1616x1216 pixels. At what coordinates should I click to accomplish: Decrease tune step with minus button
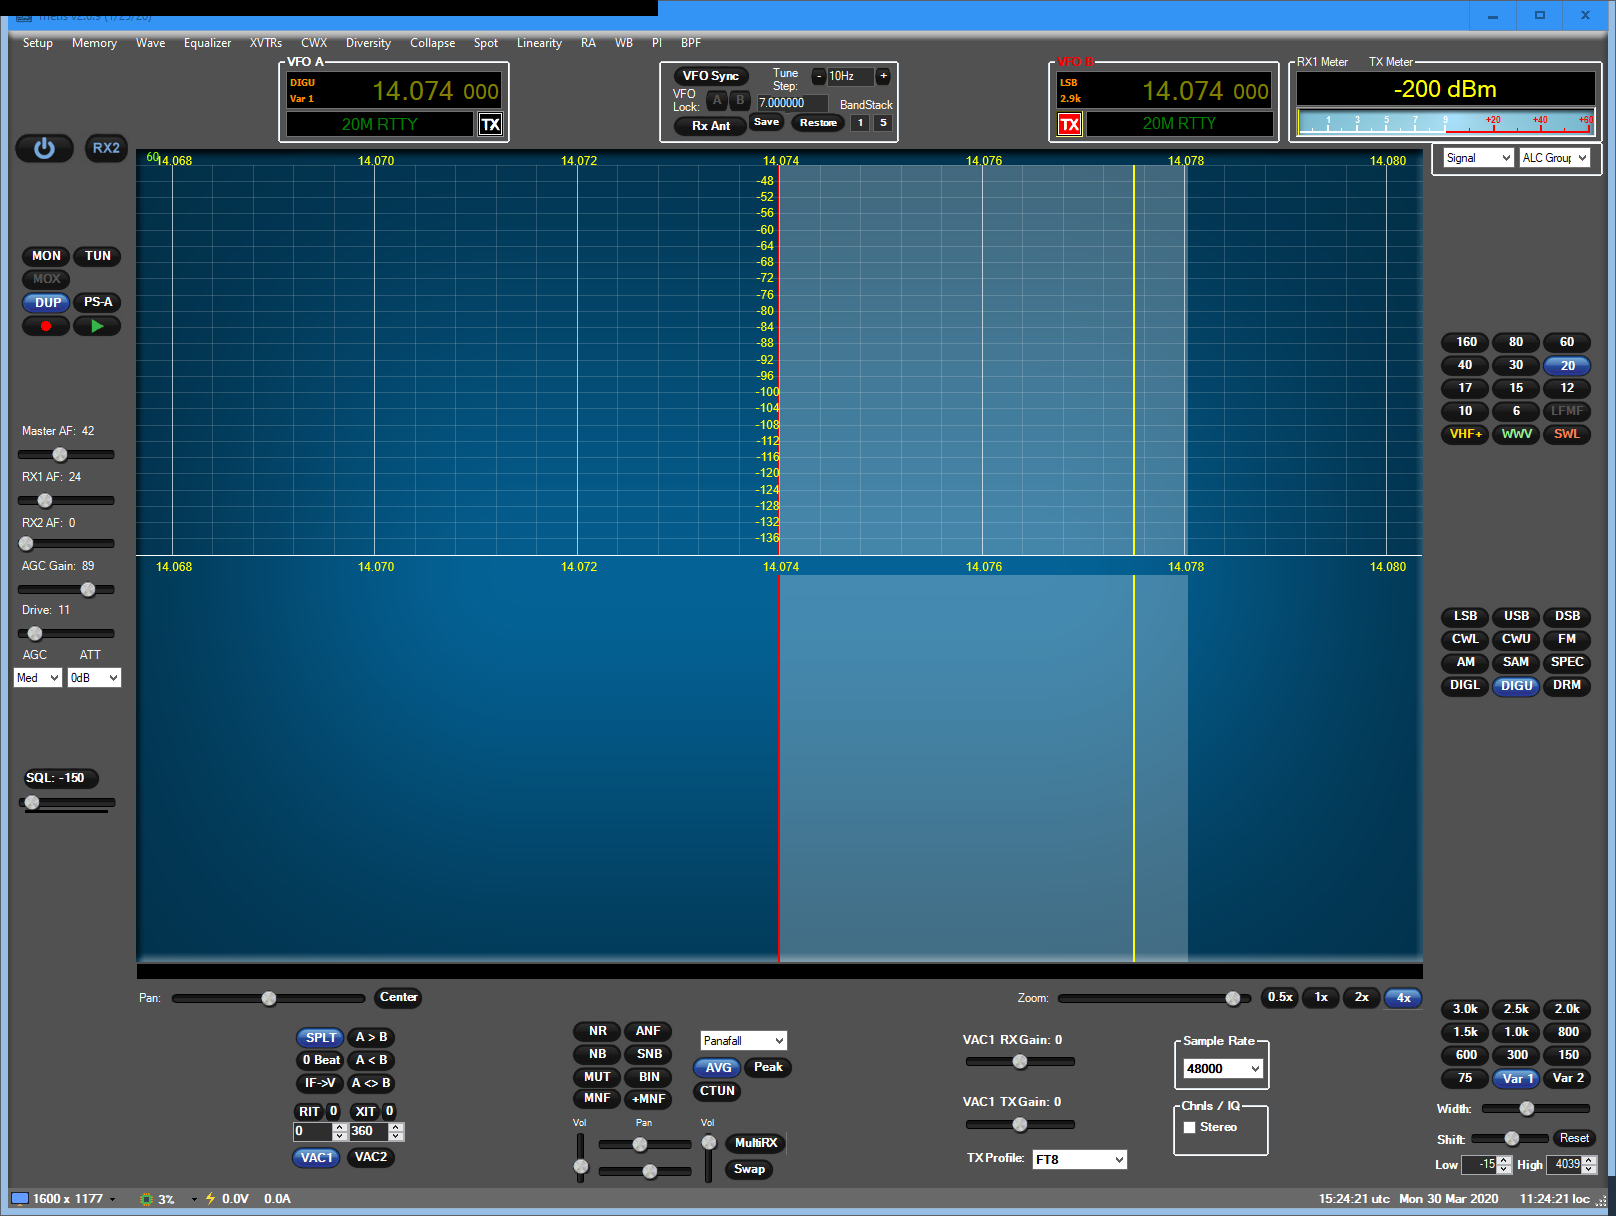818,76
